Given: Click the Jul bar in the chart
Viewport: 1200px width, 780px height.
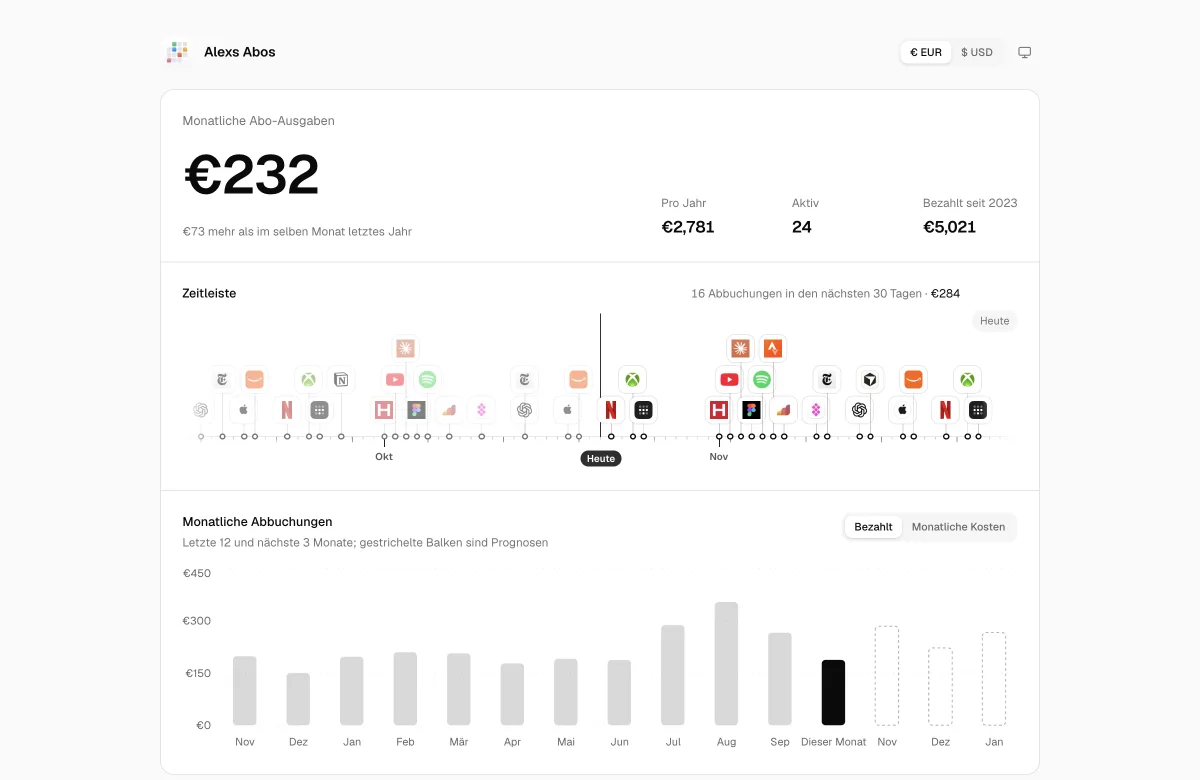Looking at the screenshot, I should (x=673, y=675).
